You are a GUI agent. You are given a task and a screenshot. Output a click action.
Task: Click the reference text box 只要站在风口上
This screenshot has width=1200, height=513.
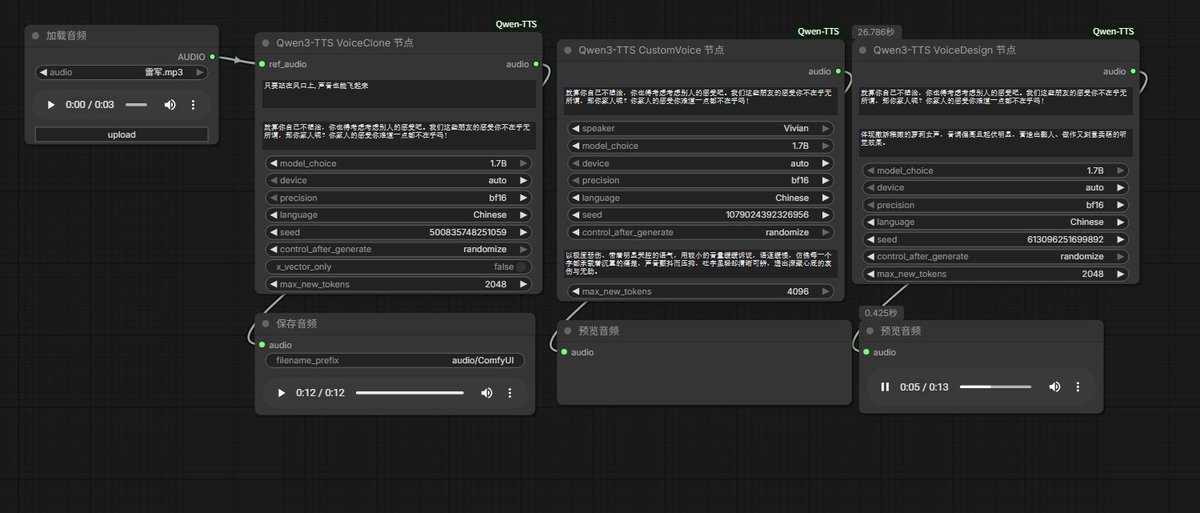398,94
